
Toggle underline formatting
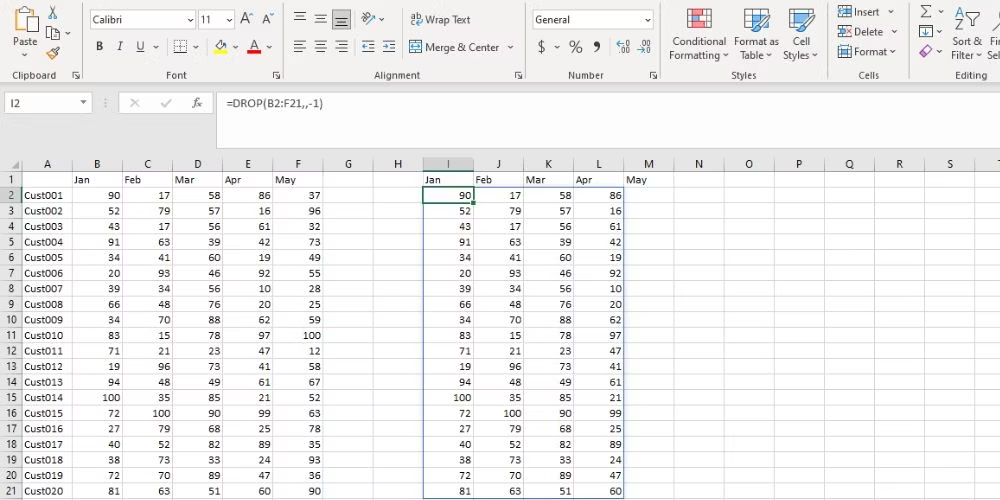point(140,47)
